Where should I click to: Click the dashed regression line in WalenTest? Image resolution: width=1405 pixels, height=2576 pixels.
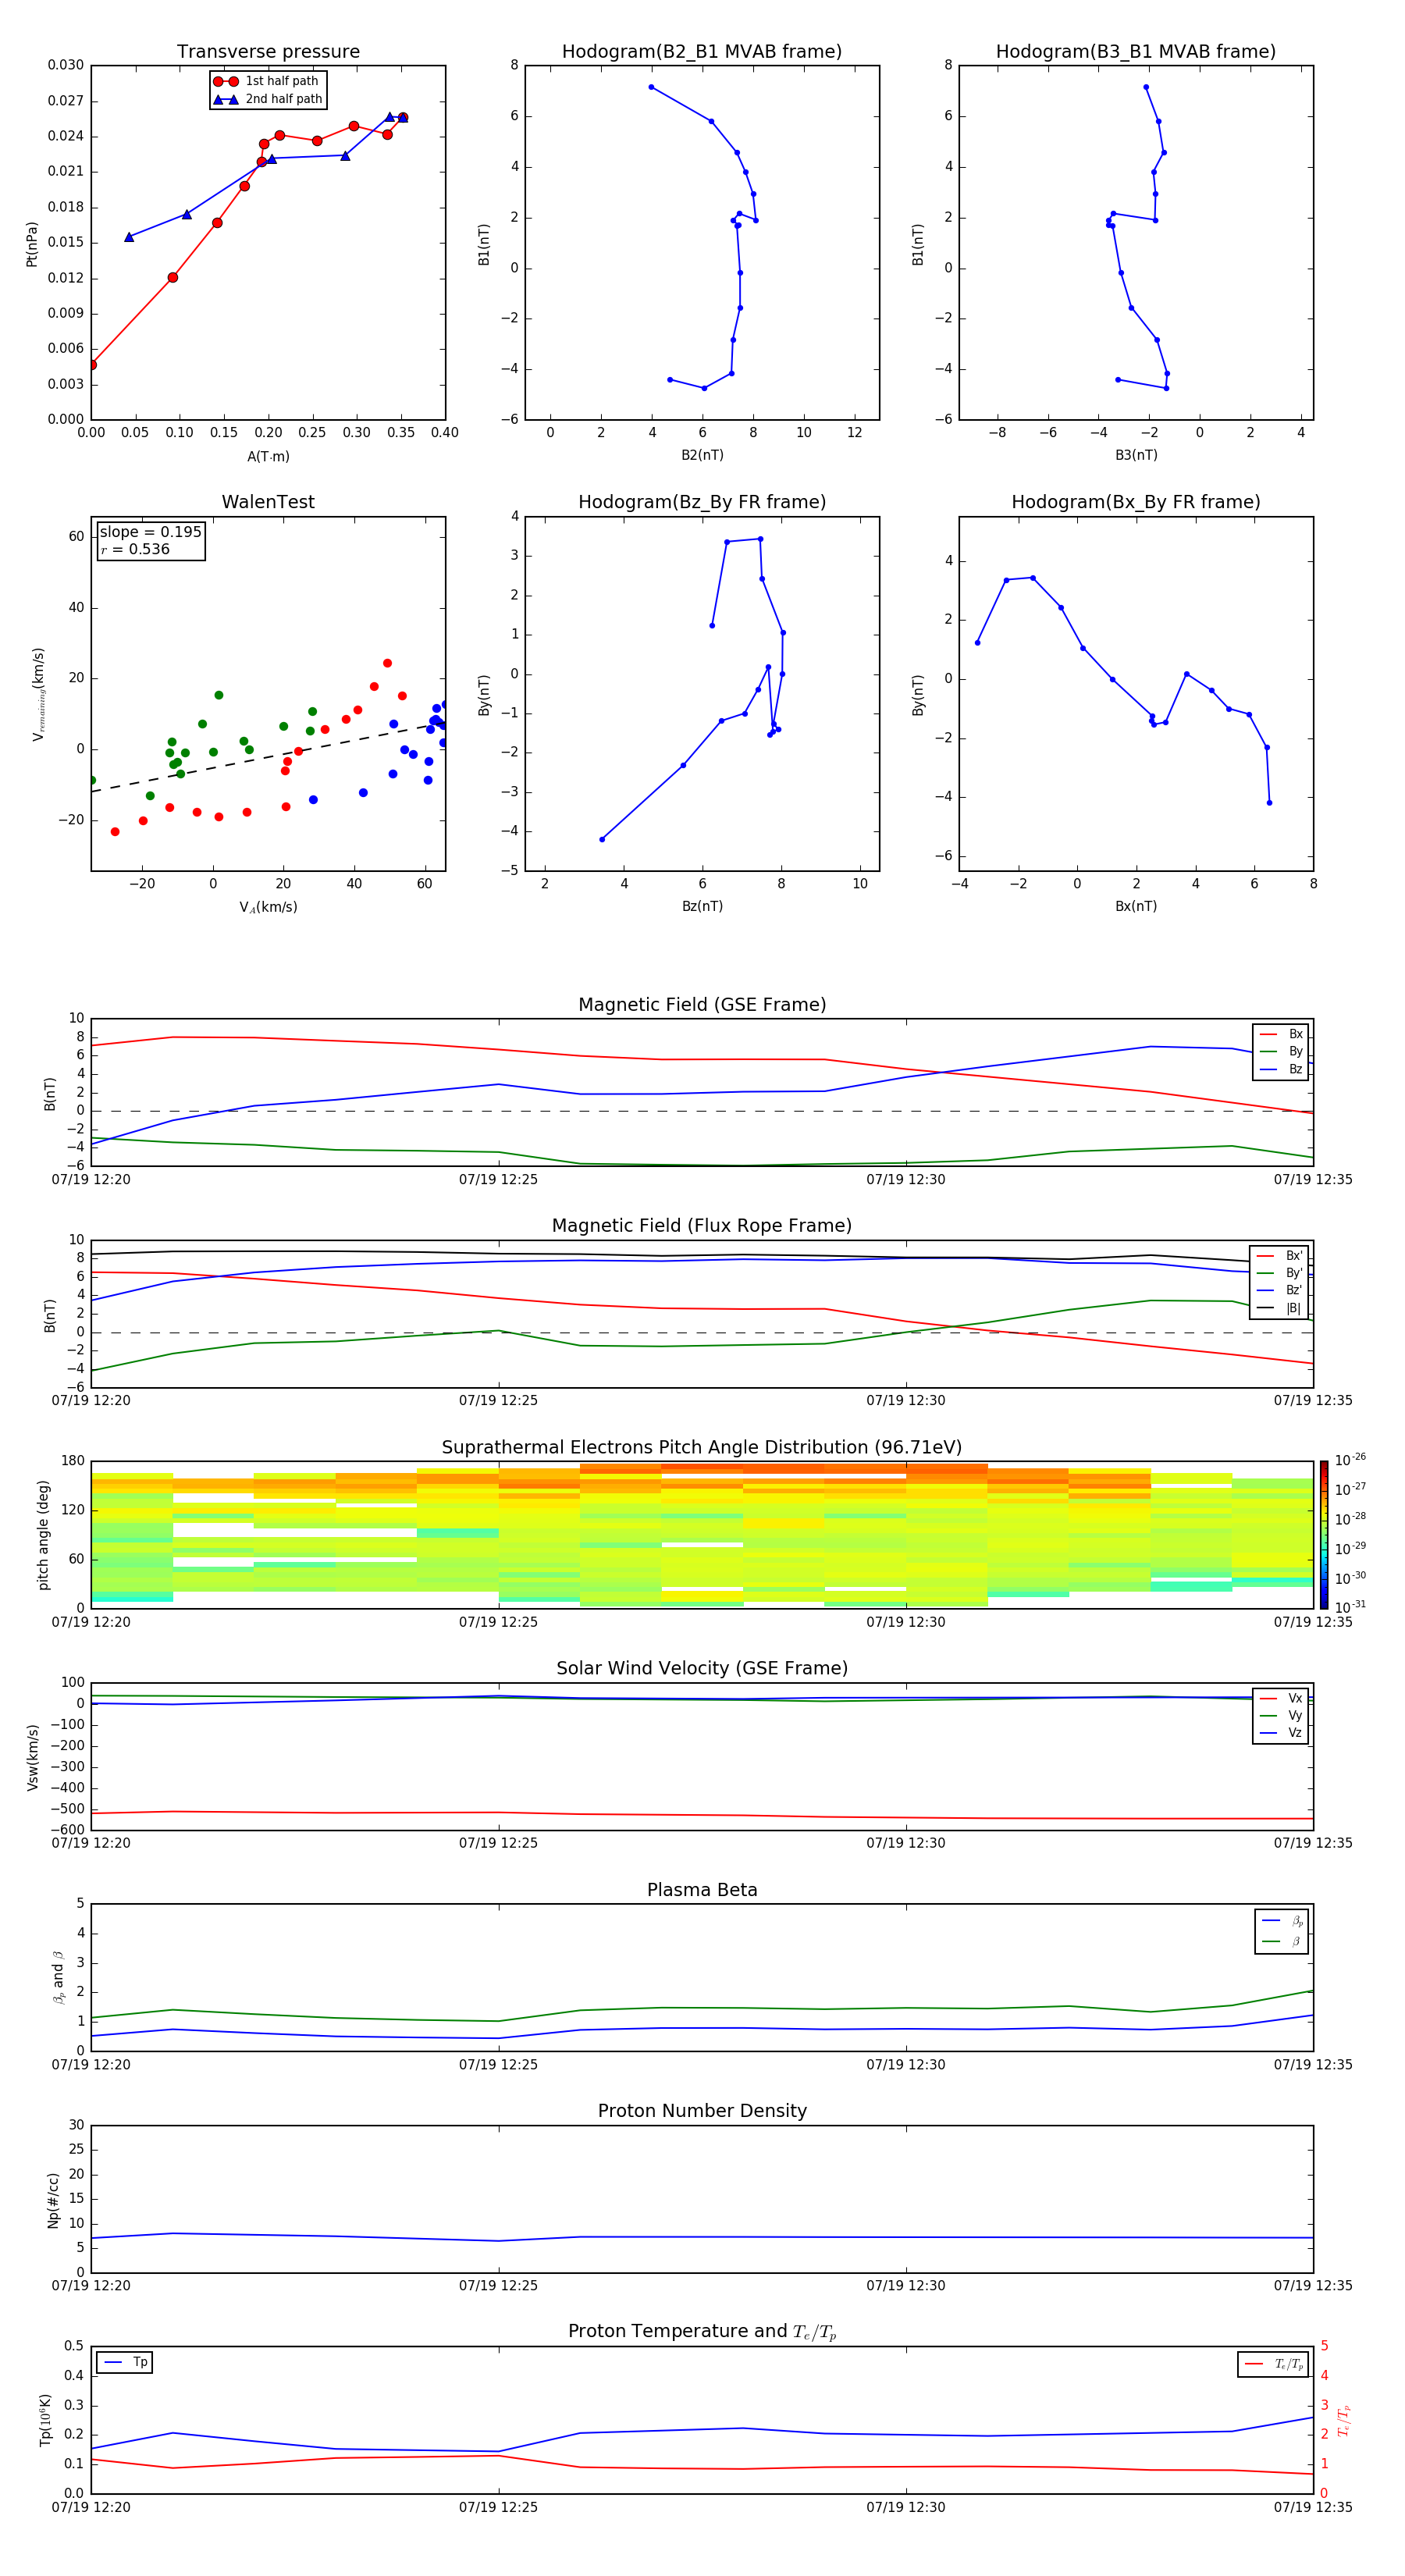(x=268, y=757)
